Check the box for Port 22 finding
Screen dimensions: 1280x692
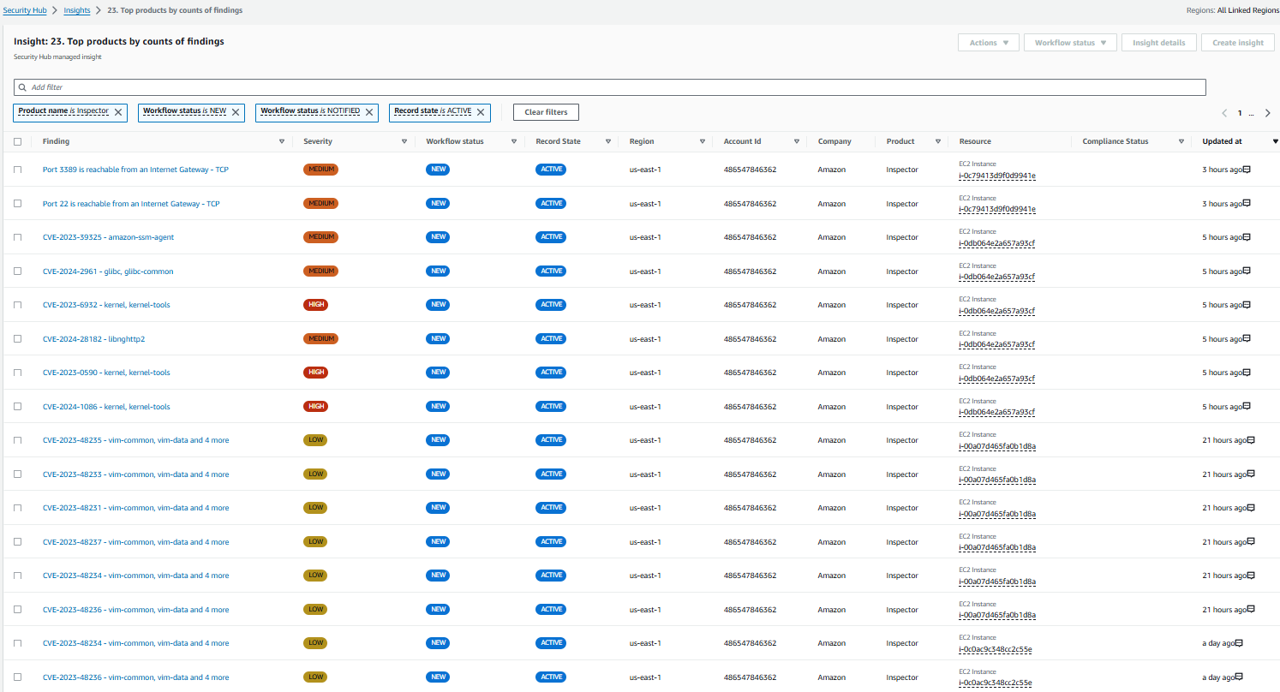point(17,204)
